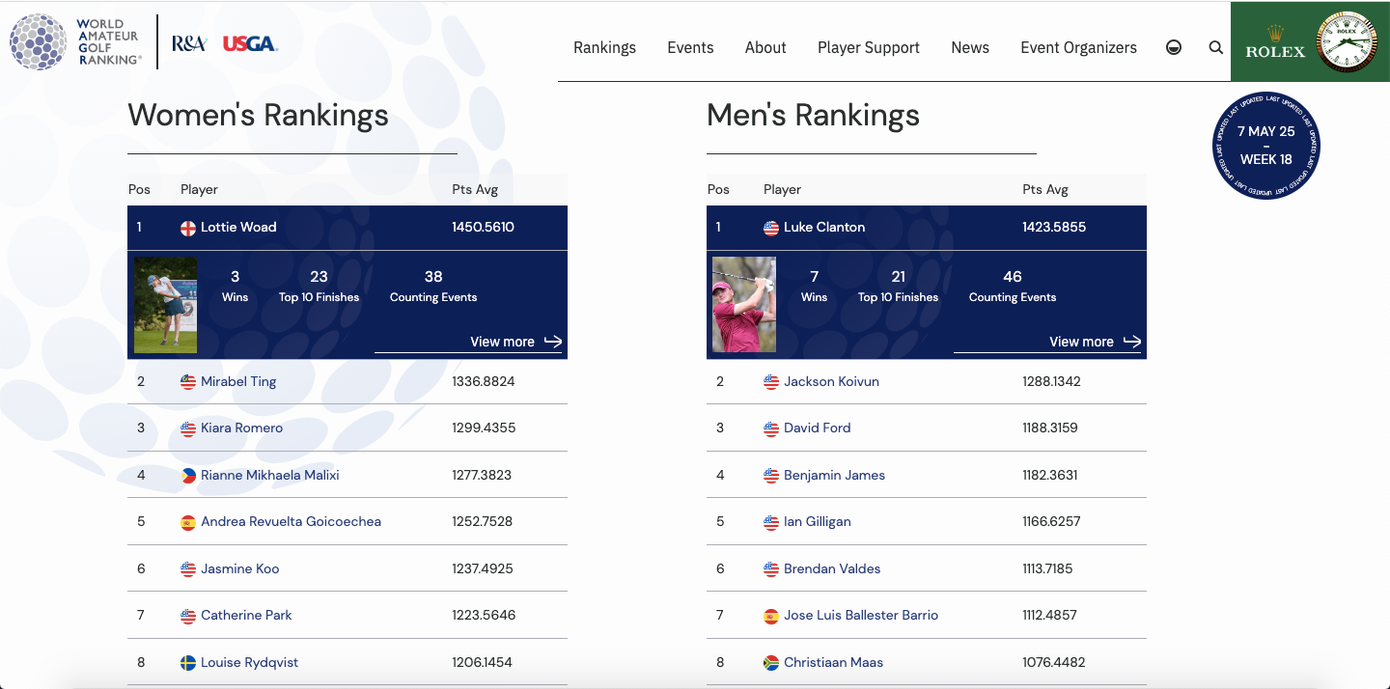Viewport: 1390px width, 689px height.
Task: Toggle the dark mode contrast icon
Action: click(1174, 47)
